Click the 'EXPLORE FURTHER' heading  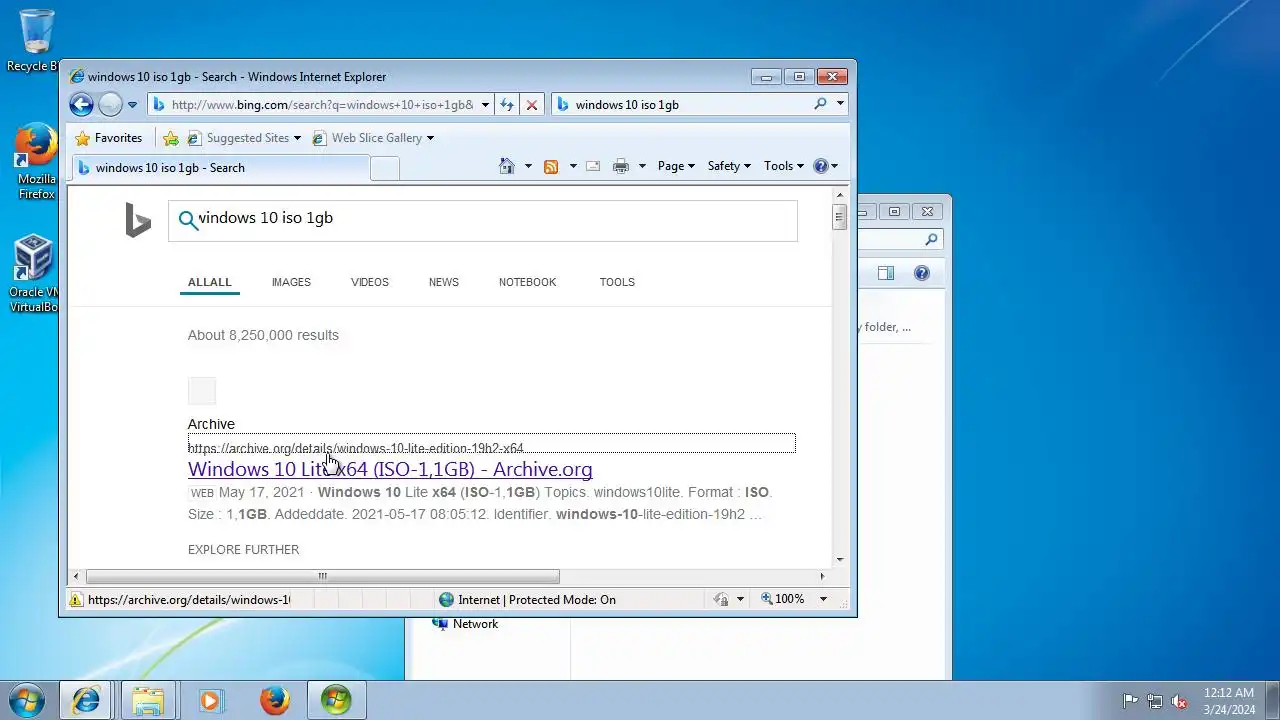(x=243, y=550)
